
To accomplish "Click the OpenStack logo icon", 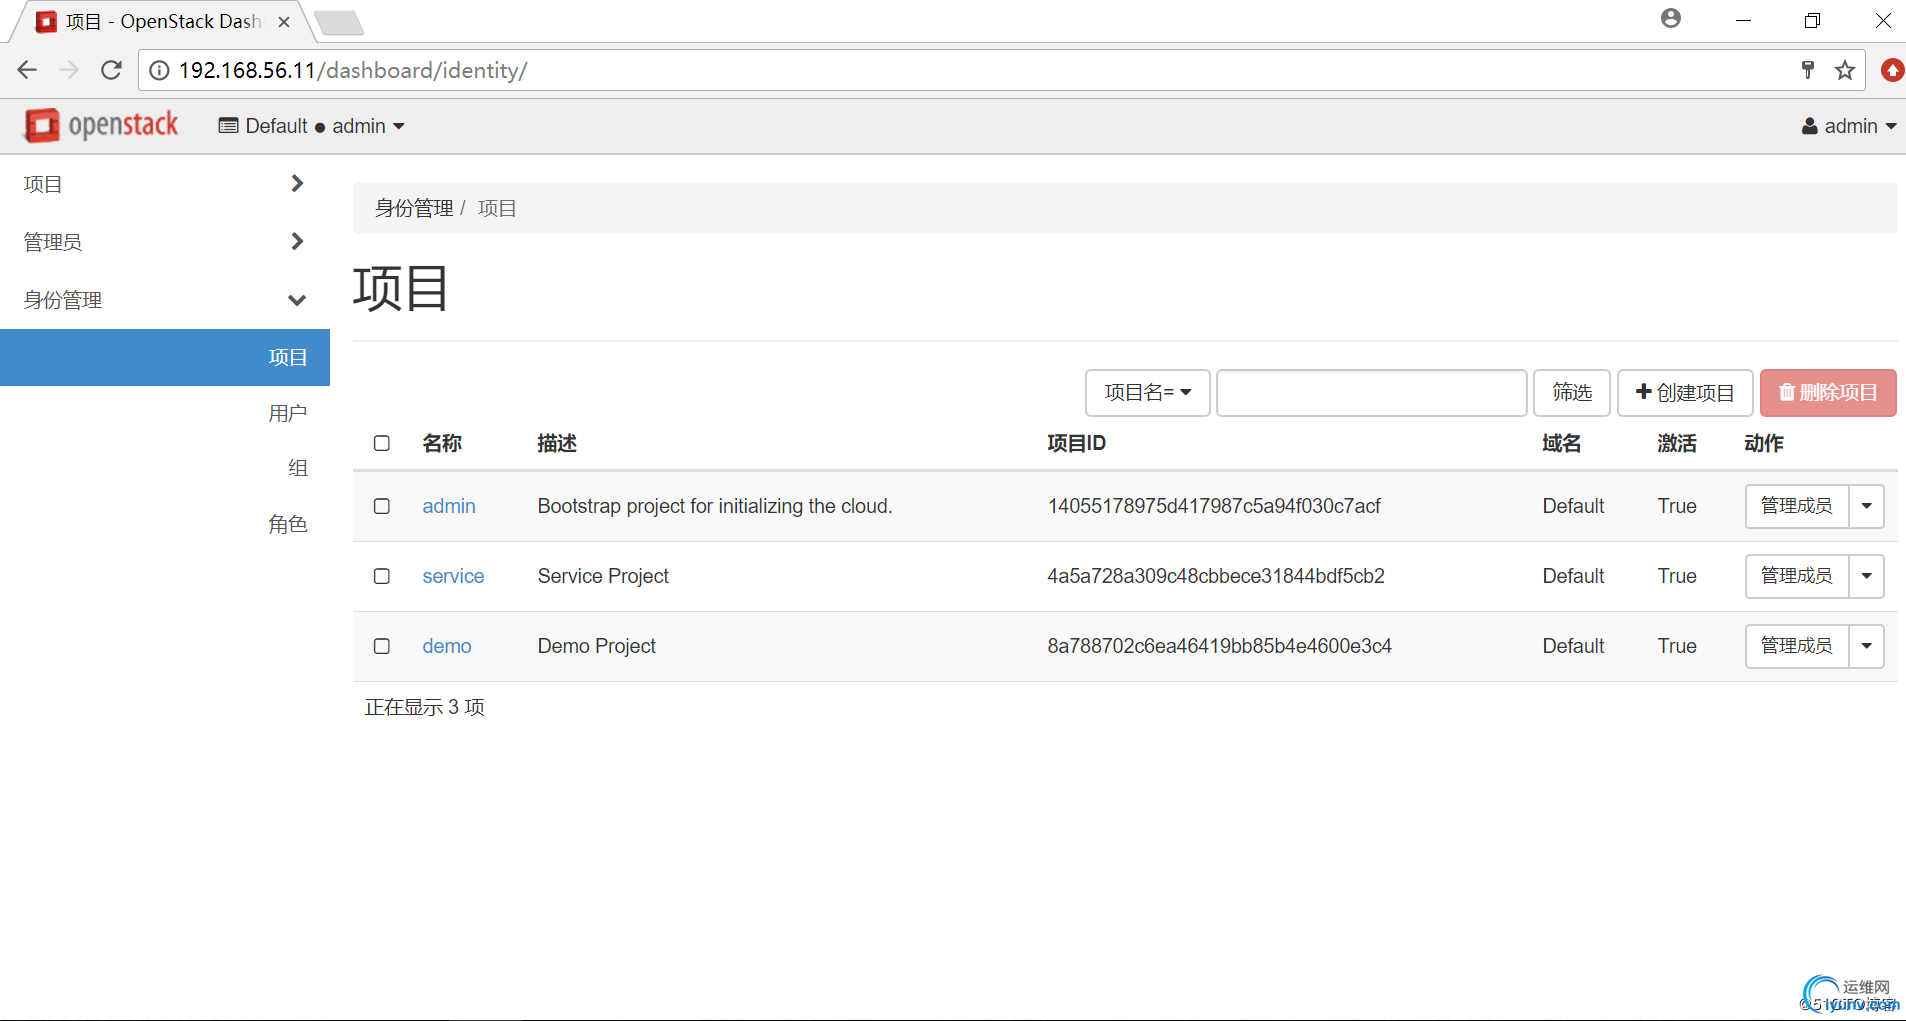I will pos(42,126).
